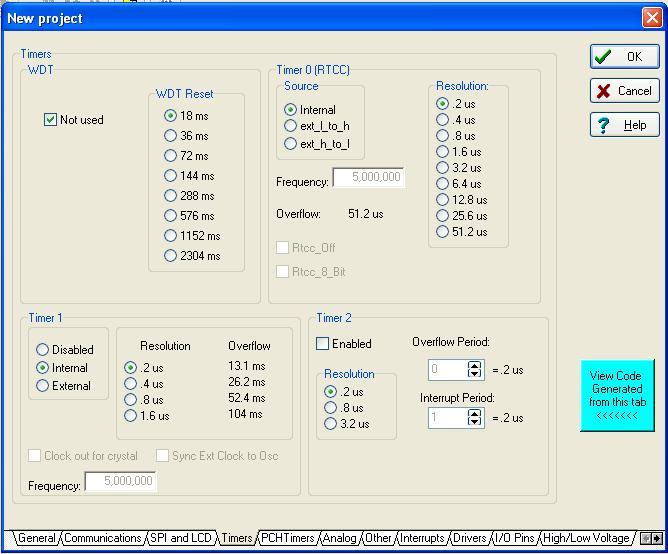Viewport: 668px width, 554px height.
Task: Switch to the Drivers tab
Action: (469, 538)
